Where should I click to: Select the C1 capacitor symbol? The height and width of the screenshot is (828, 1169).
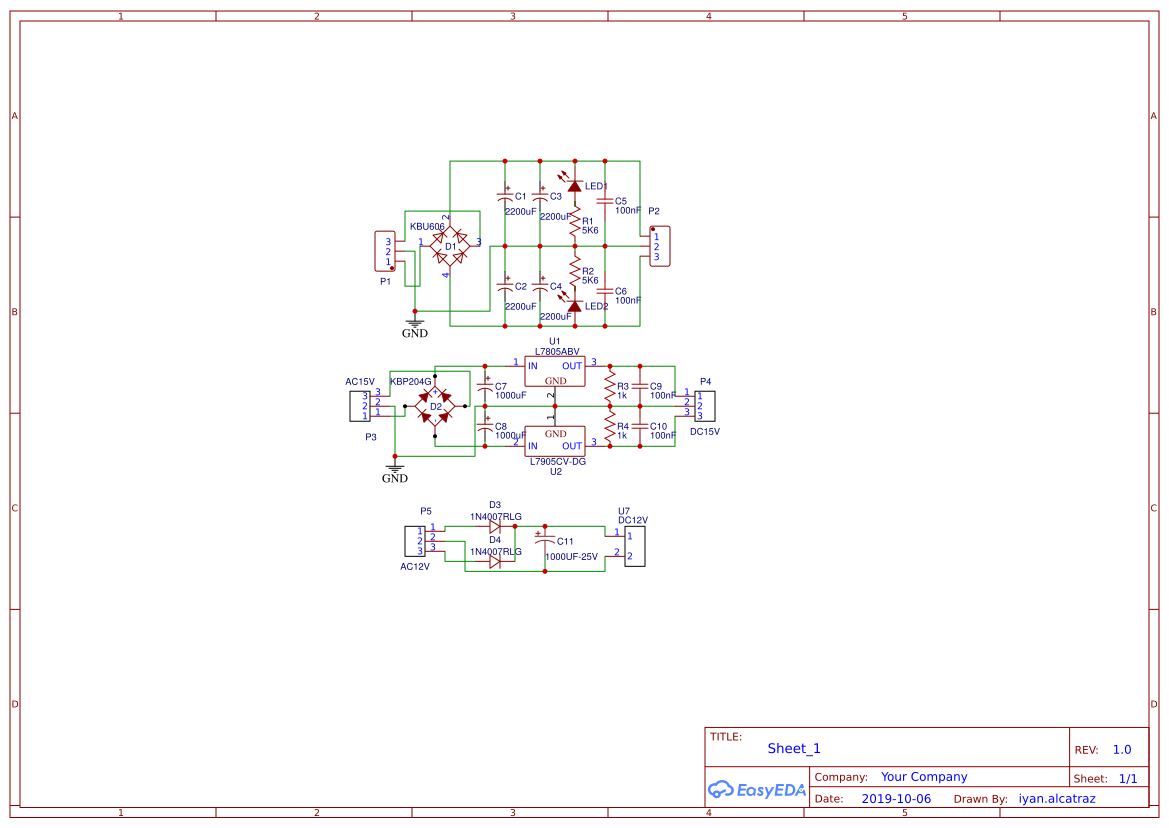pos(505,196)
